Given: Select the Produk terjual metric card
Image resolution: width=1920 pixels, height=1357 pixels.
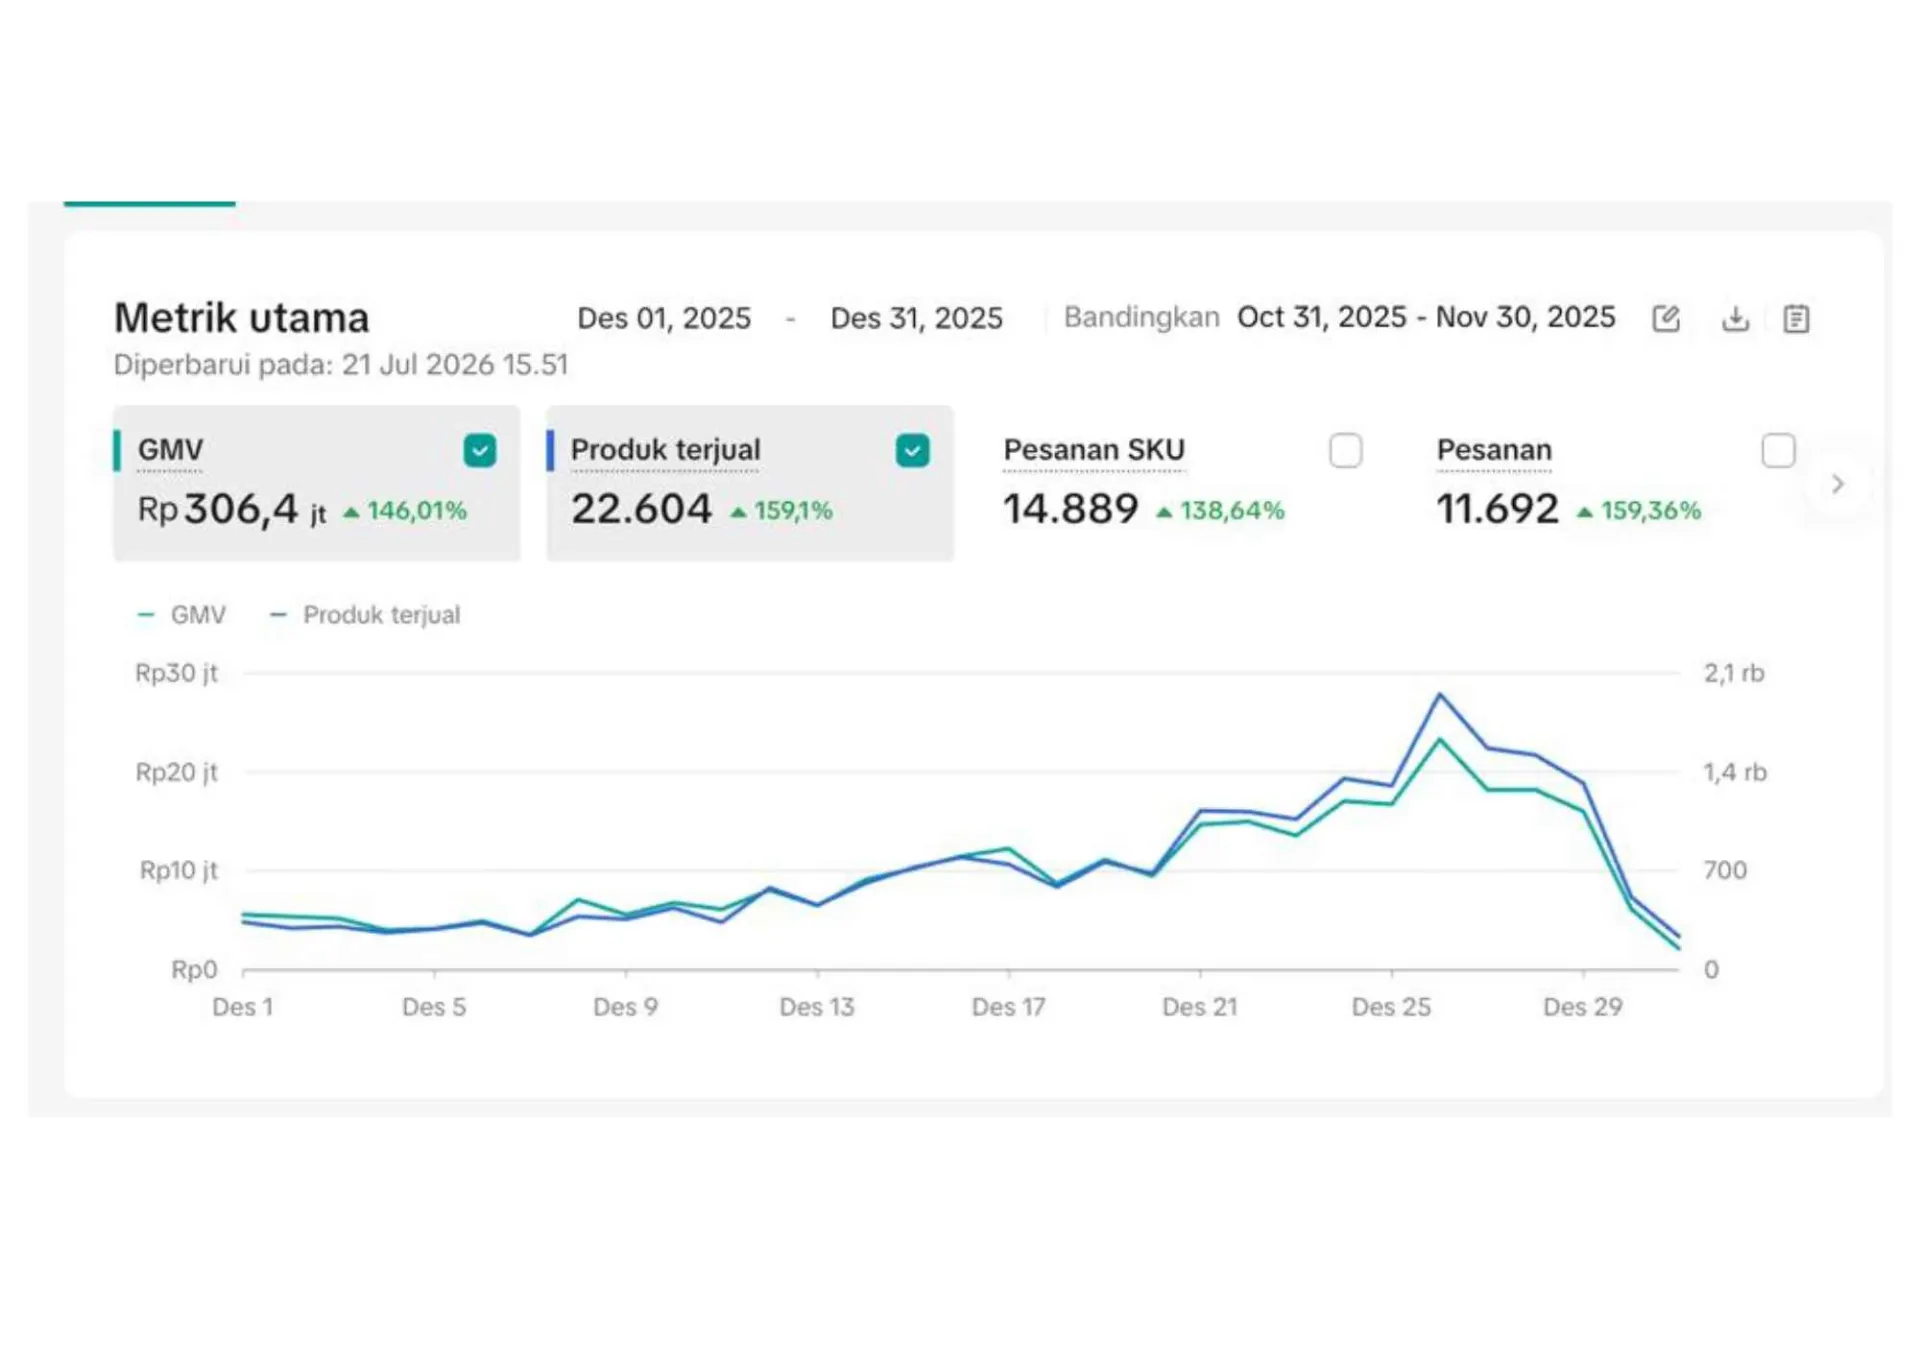Looking at the screenshot, I should [x=749, y=483].
